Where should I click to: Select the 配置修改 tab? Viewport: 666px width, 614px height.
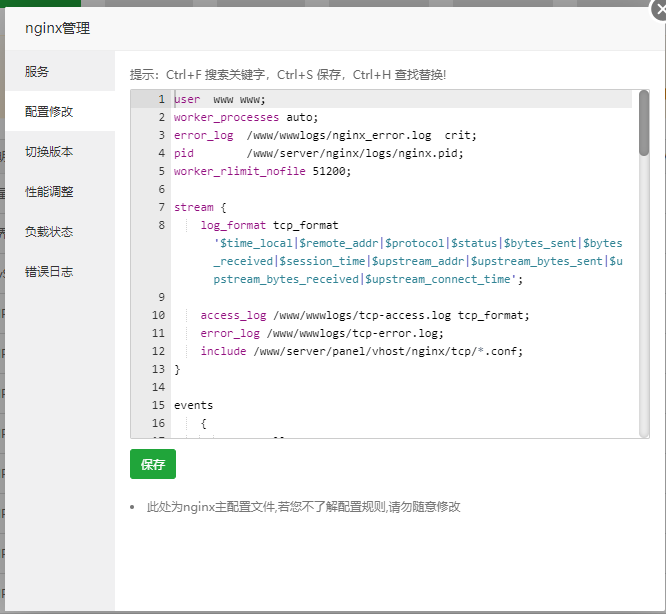pyautogui.click(x=60, y=111)
